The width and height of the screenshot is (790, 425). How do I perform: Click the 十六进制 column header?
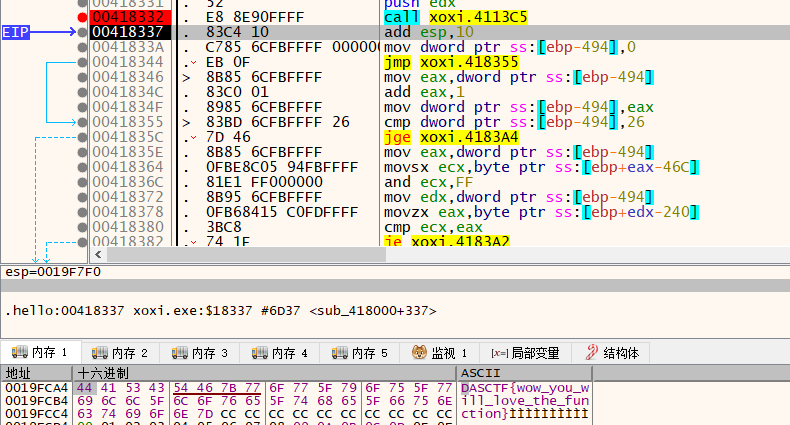coord(265,373)
